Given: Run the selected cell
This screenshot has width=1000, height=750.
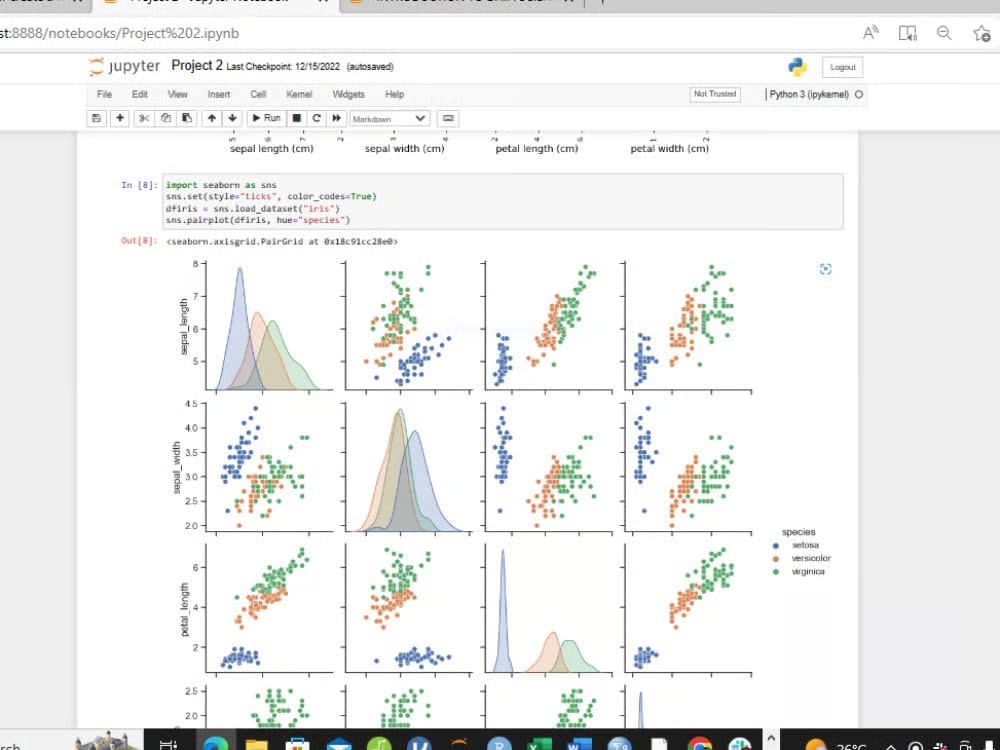Looking at the screenshot, I should tap(266, 119).
